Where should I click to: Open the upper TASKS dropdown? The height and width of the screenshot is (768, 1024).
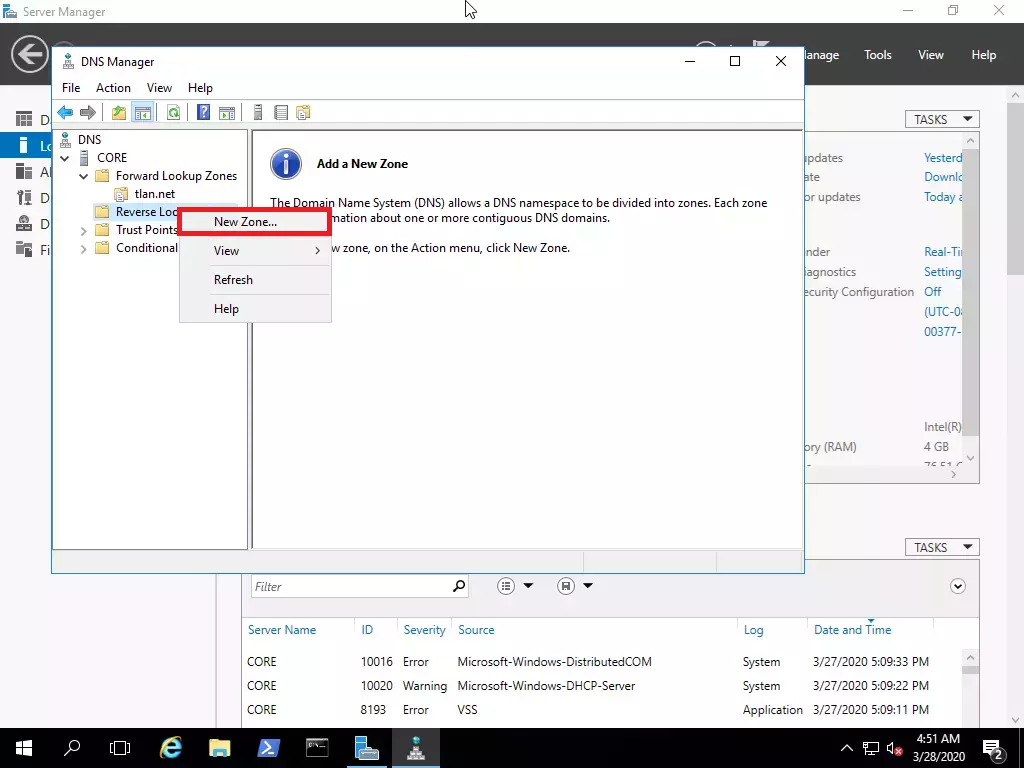942,120
